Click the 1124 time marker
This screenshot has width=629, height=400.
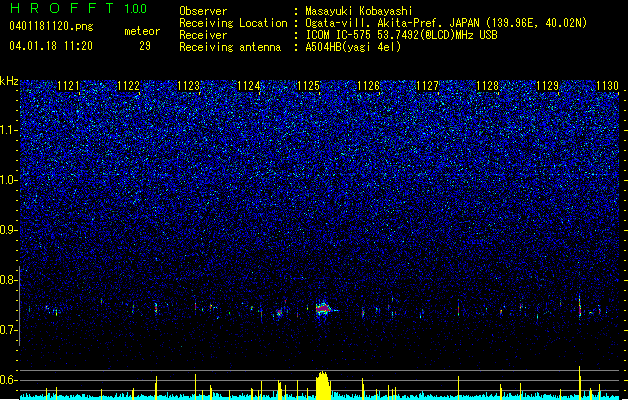[x=248, y=86]
